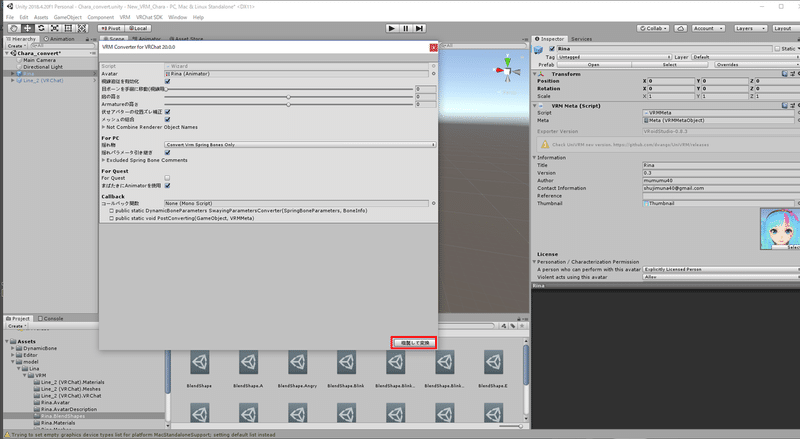
Task: Switch to the Console tab
Action: click(x=51, y=319)
